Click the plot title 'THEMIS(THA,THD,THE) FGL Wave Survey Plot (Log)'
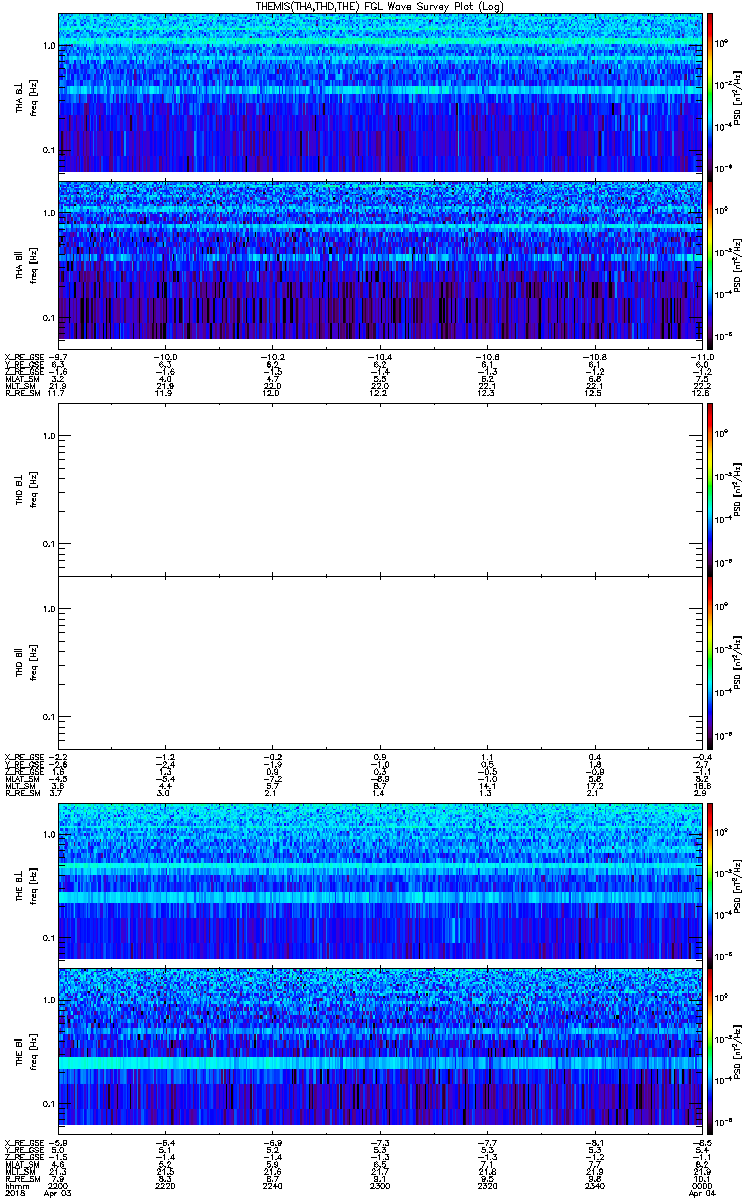 tap(381, 6)
